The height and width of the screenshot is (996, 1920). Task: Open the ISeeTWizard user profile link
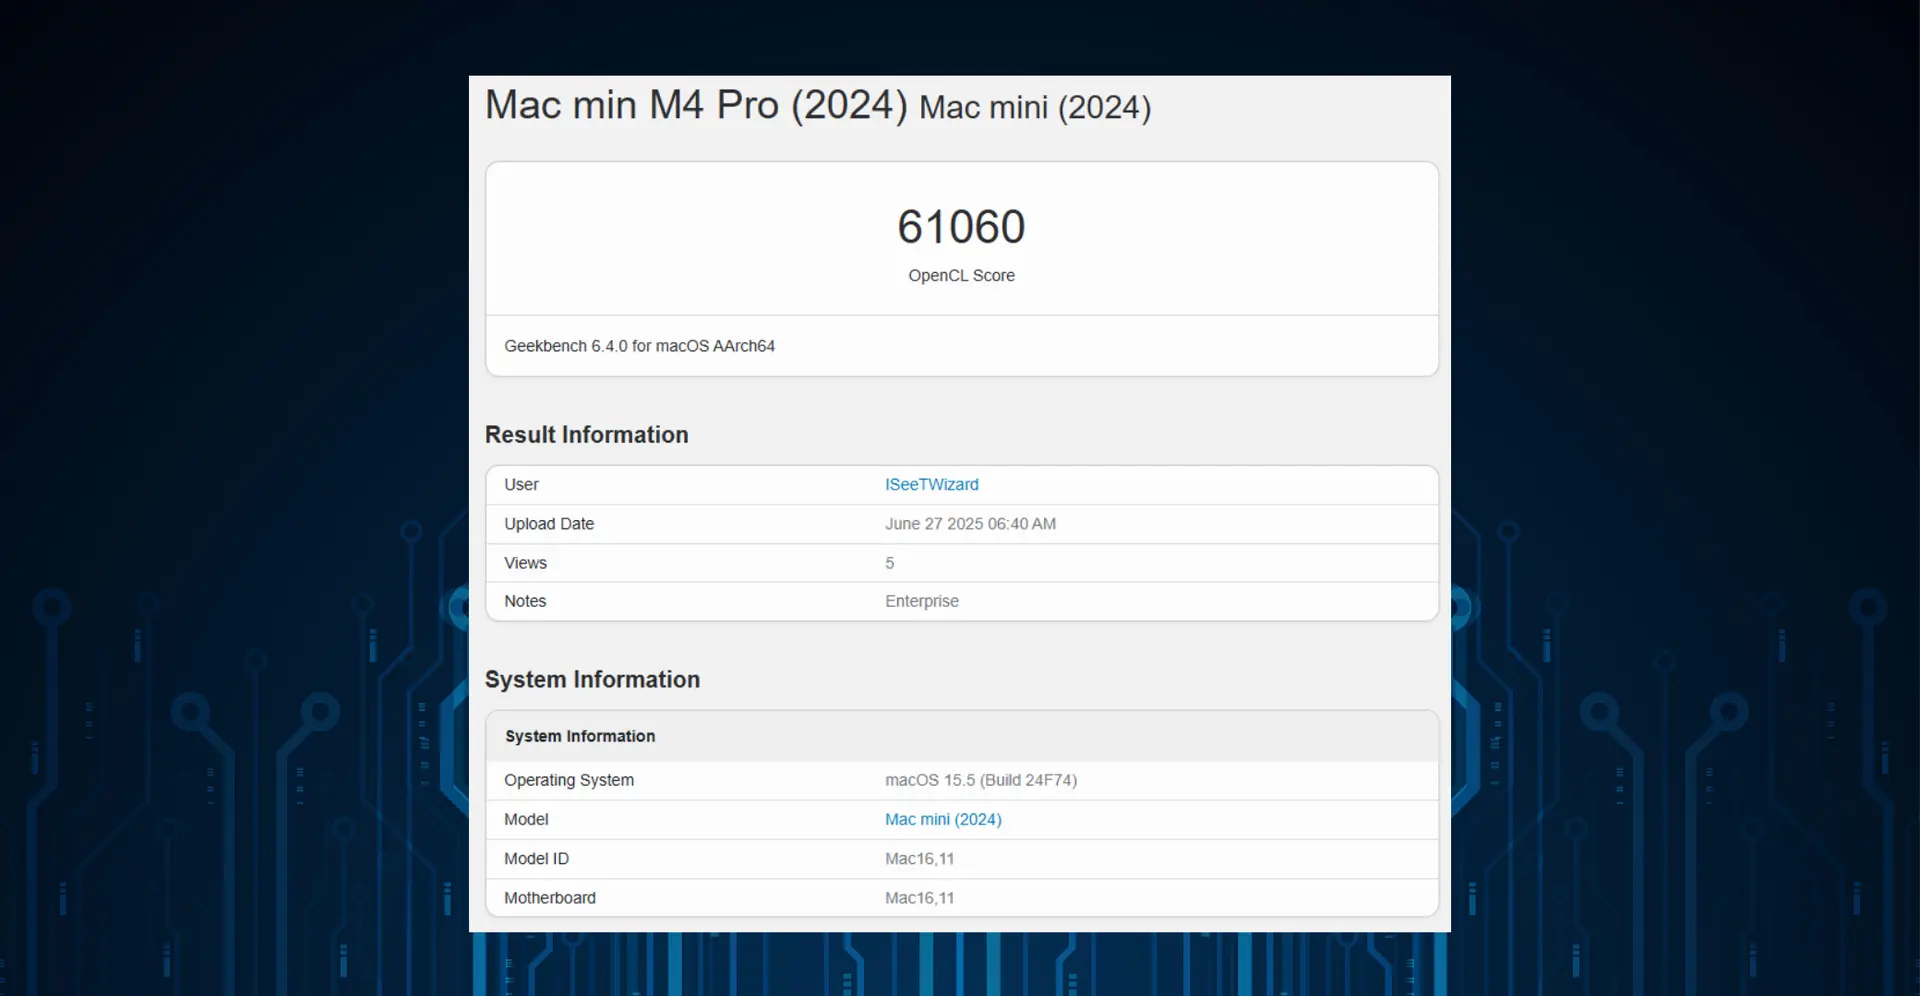[x=931, y=485]
